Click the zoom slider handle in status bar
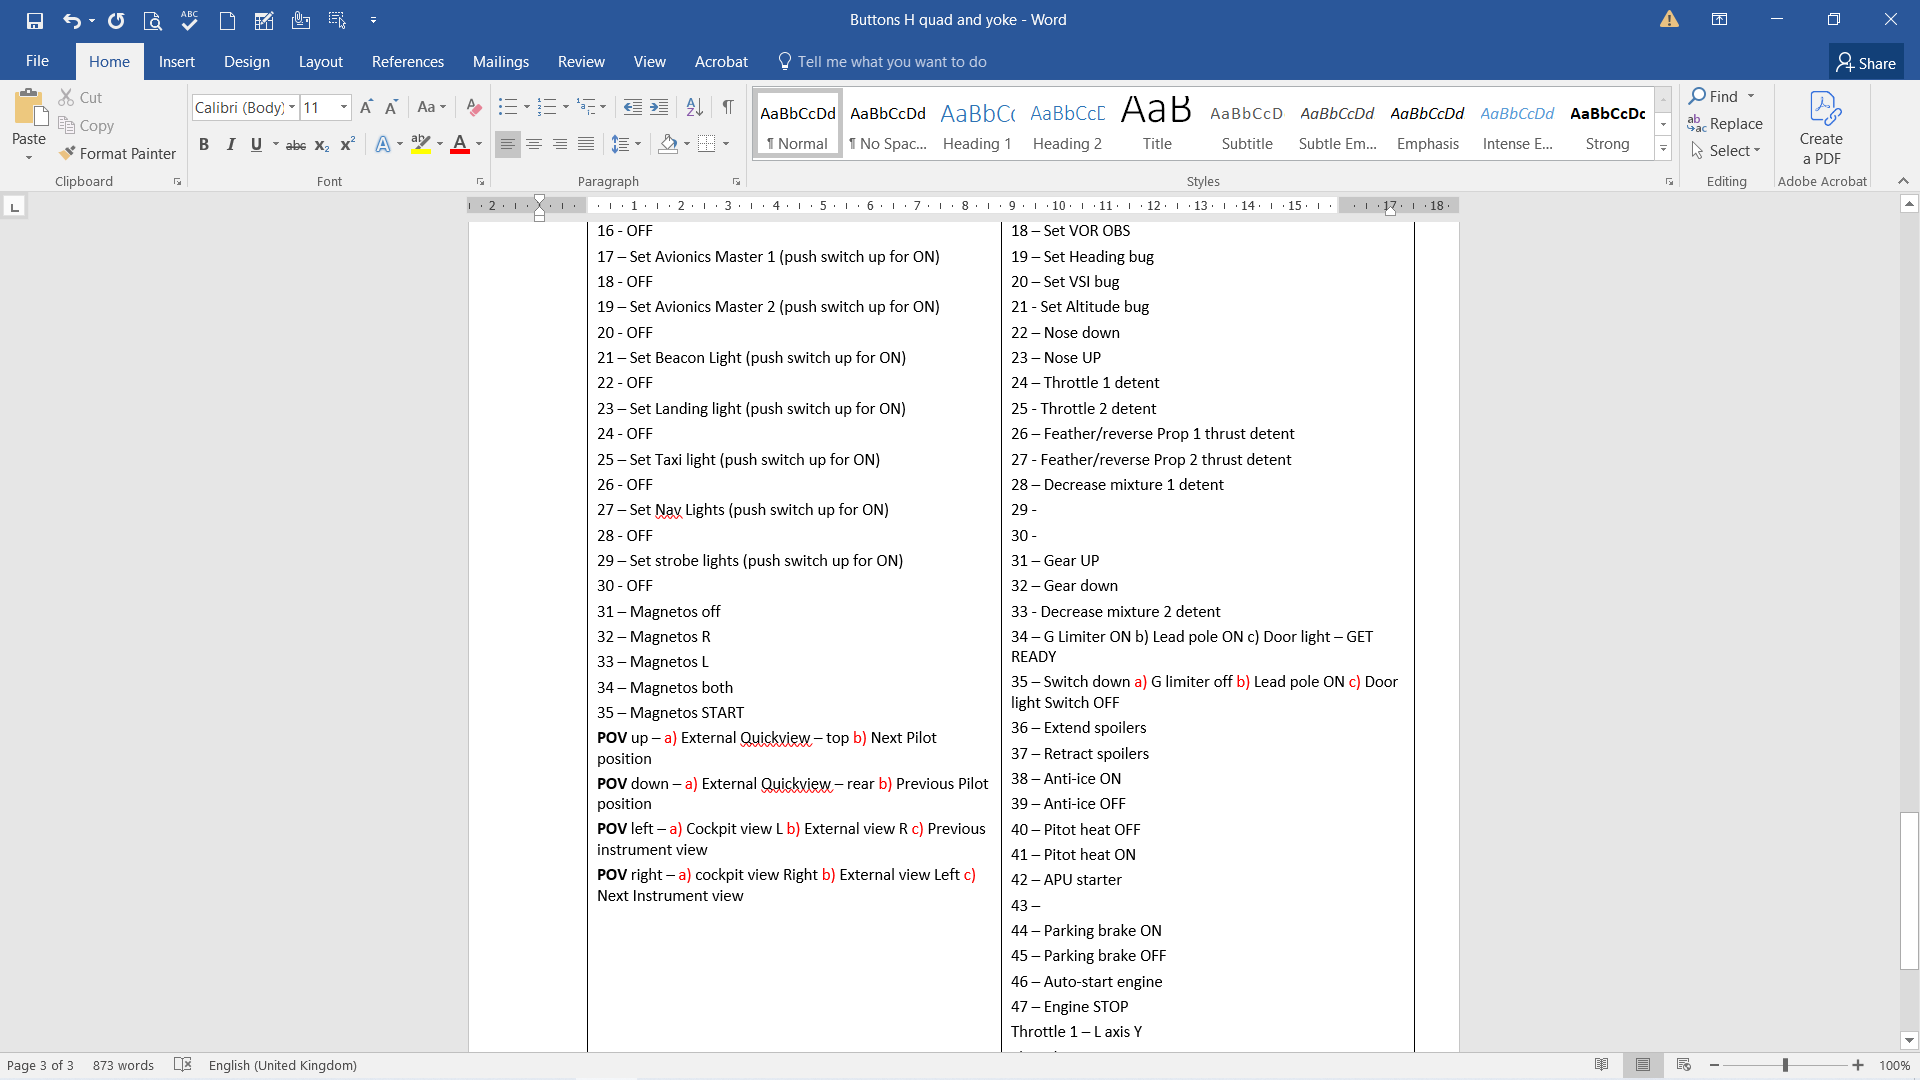This screenshot has width=1920, height=1080. (x=1785, y=1065)
